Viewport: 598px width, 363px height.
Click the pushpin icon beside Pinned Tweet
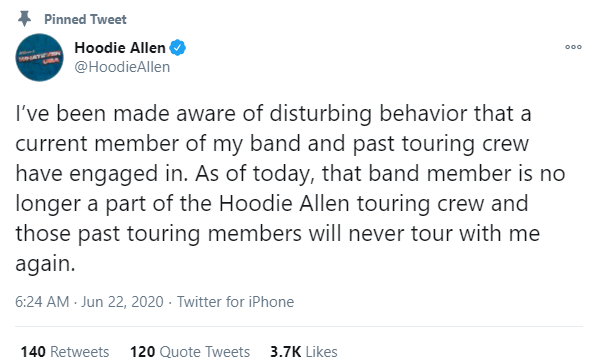pyautogui.click(x=24, y=19)
